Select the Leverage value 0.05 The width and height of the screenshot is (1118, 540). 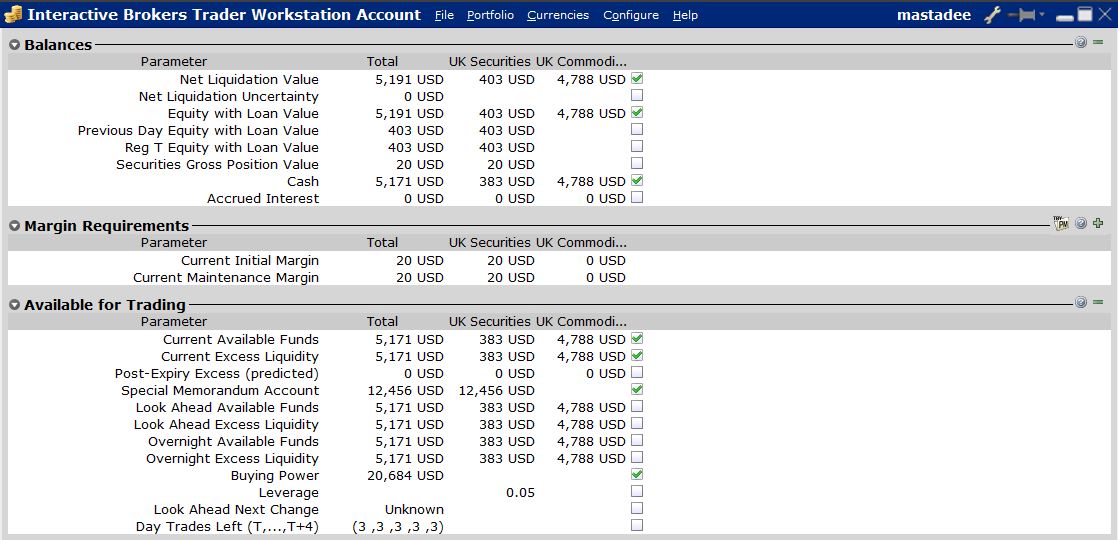(520, 493)
